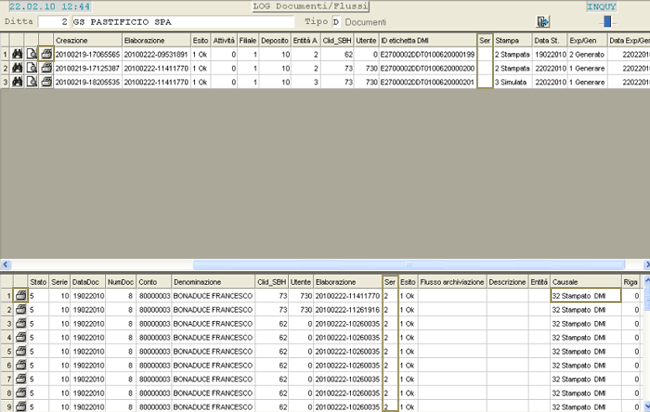This screenshot has height=412, width=650.
Task: Click the Ditta number input field
Action: pos(49,21)
